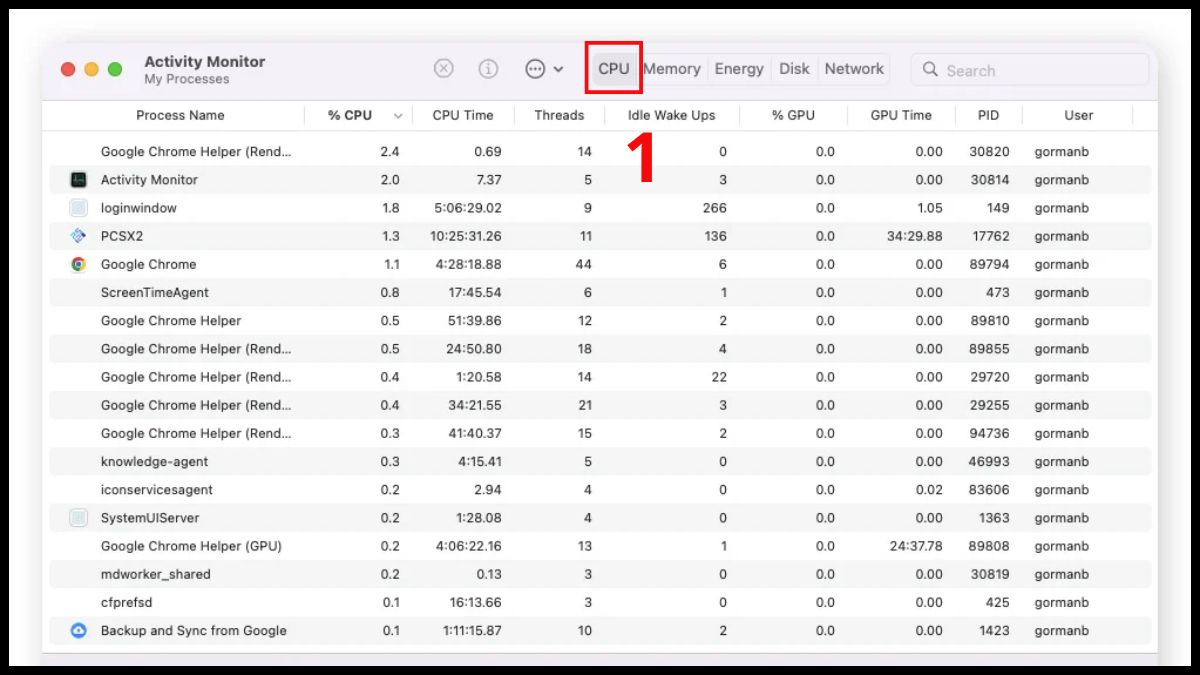Click the stop process (X) toolbar icon
Viewport: 1200px width, 675px height.
[x=443, y=69]
